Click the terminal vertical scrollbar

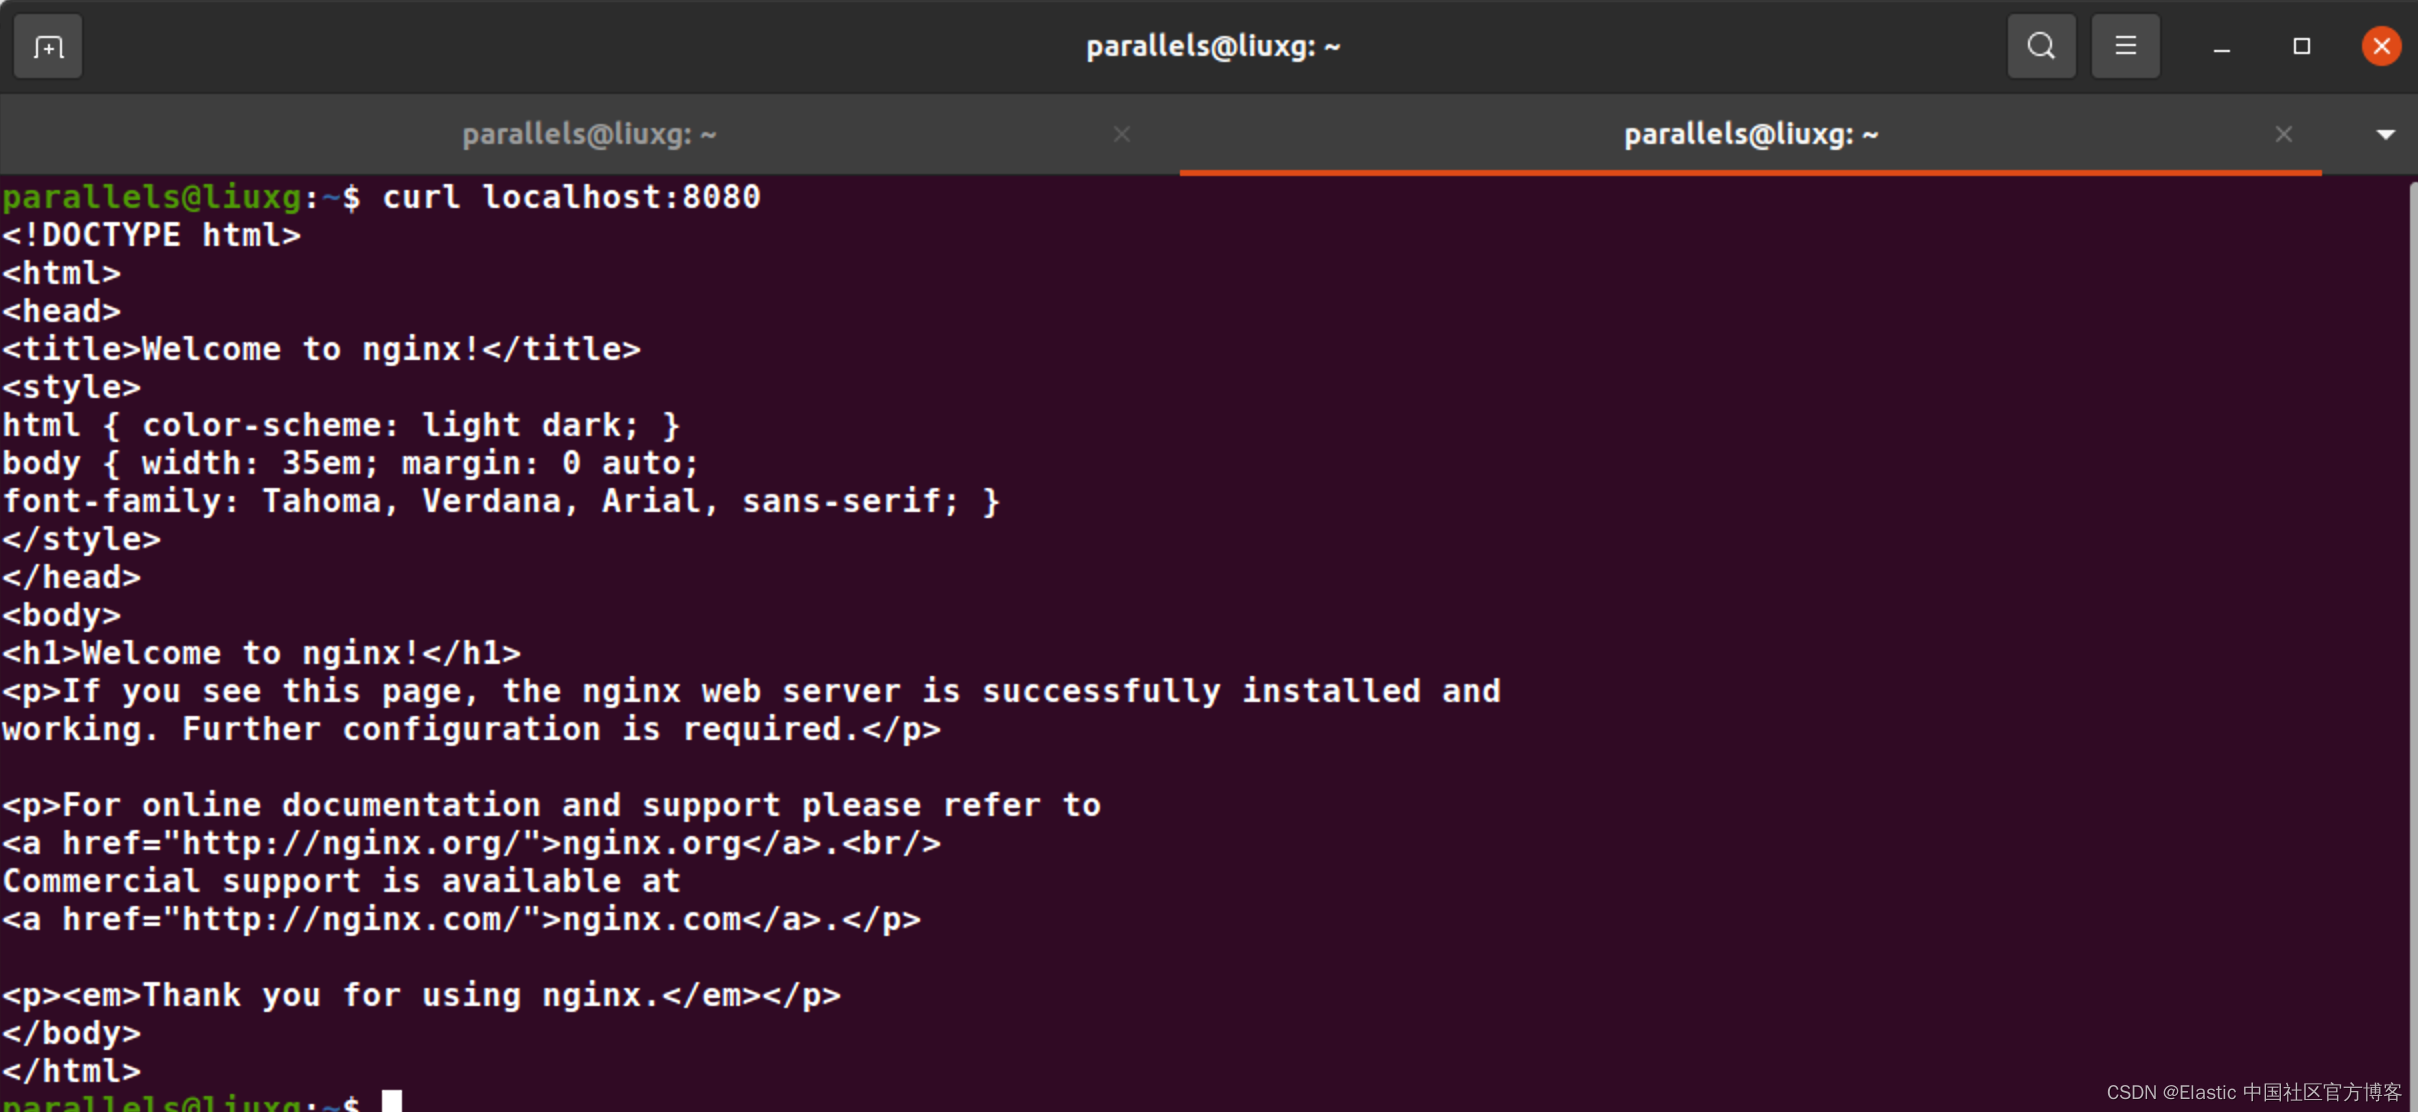pos(2411,640)
